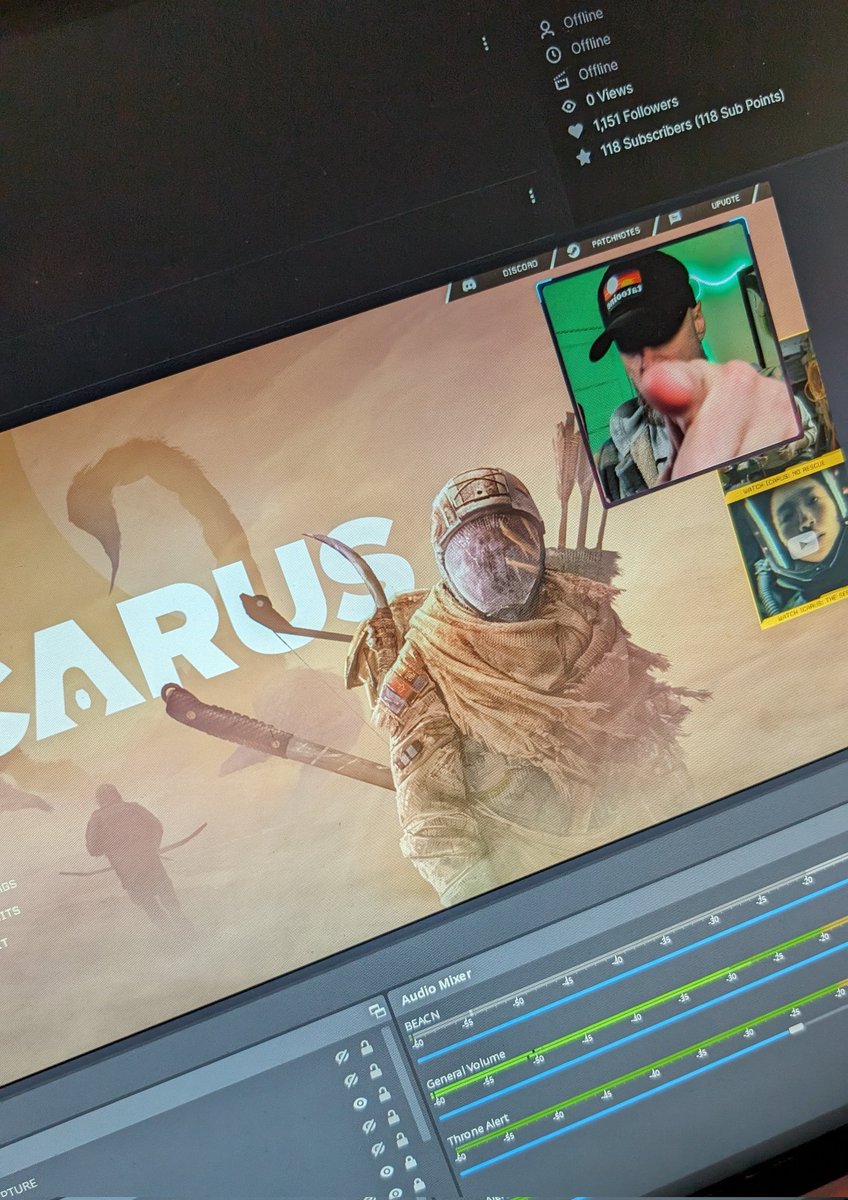This screenshot has width=848, height=1200.
Task: Show the second source row's crossed-out eye
Action: 351,1080
